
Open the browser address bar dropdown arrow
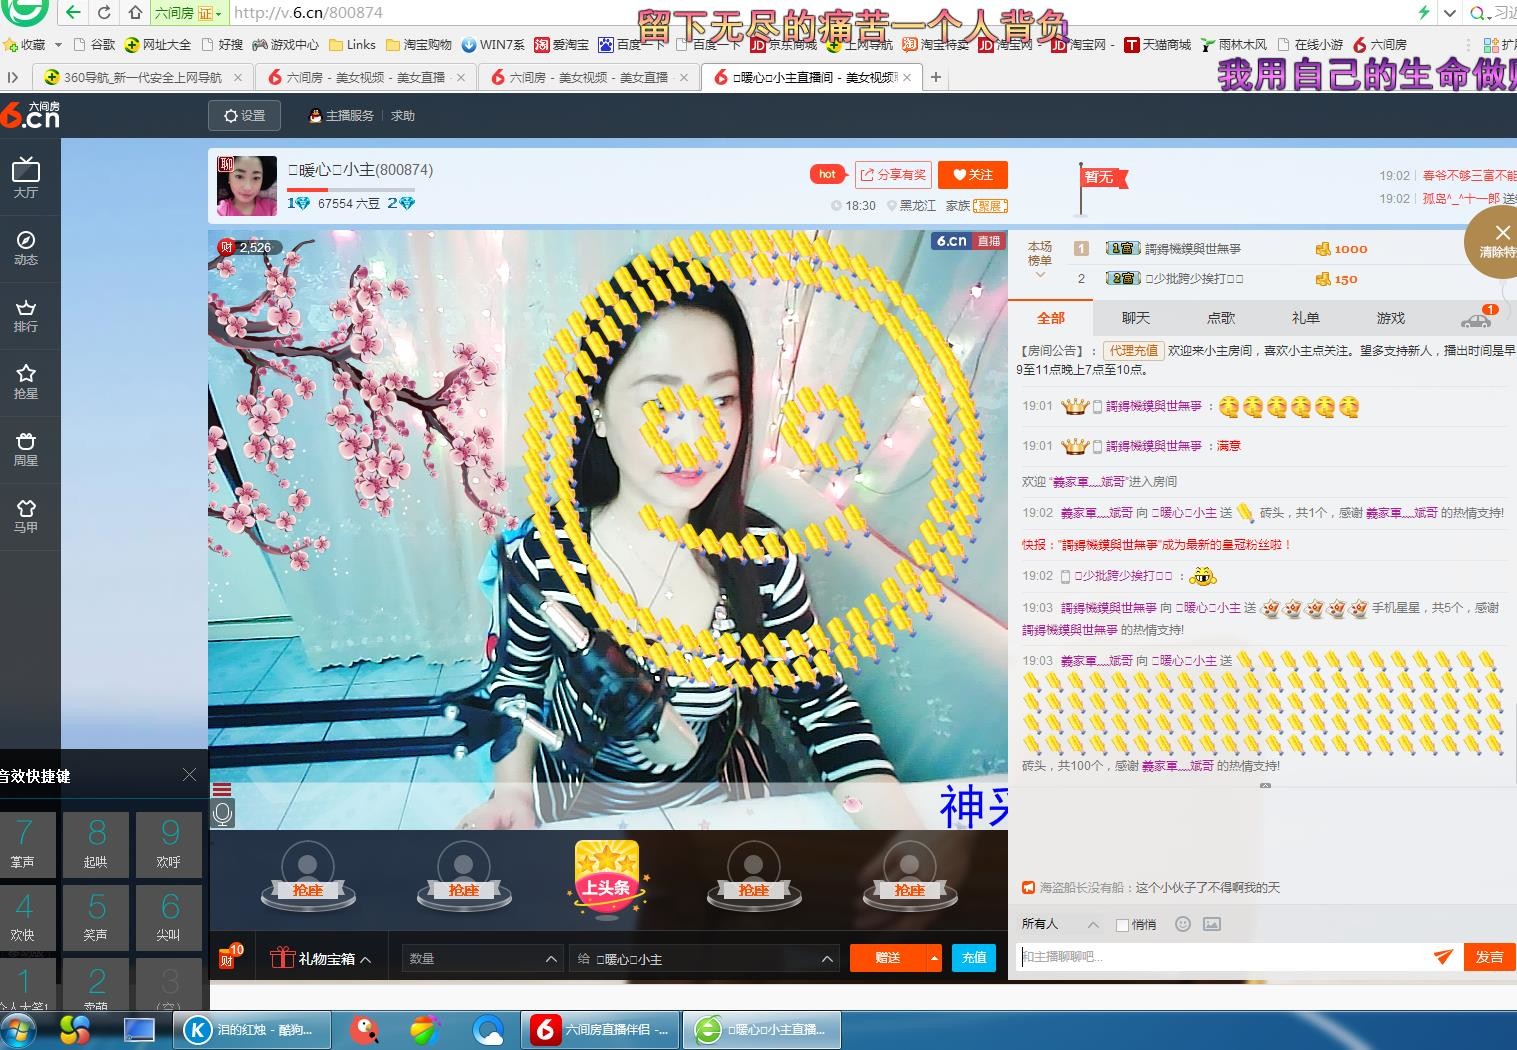point(1451,13)
